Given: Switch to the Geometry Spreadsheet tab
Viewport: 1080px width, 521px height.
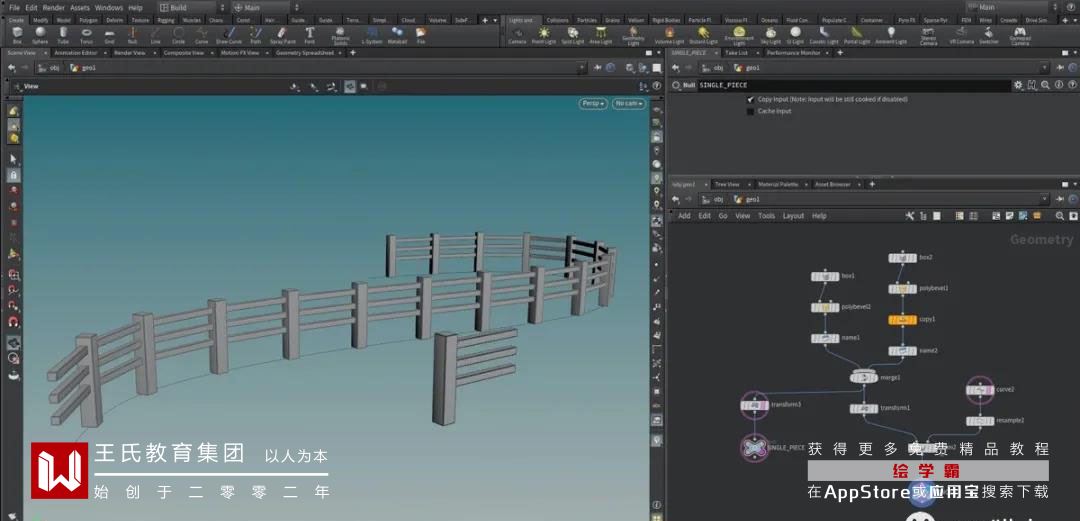Looking at the screenshot, I should [304, 52].
